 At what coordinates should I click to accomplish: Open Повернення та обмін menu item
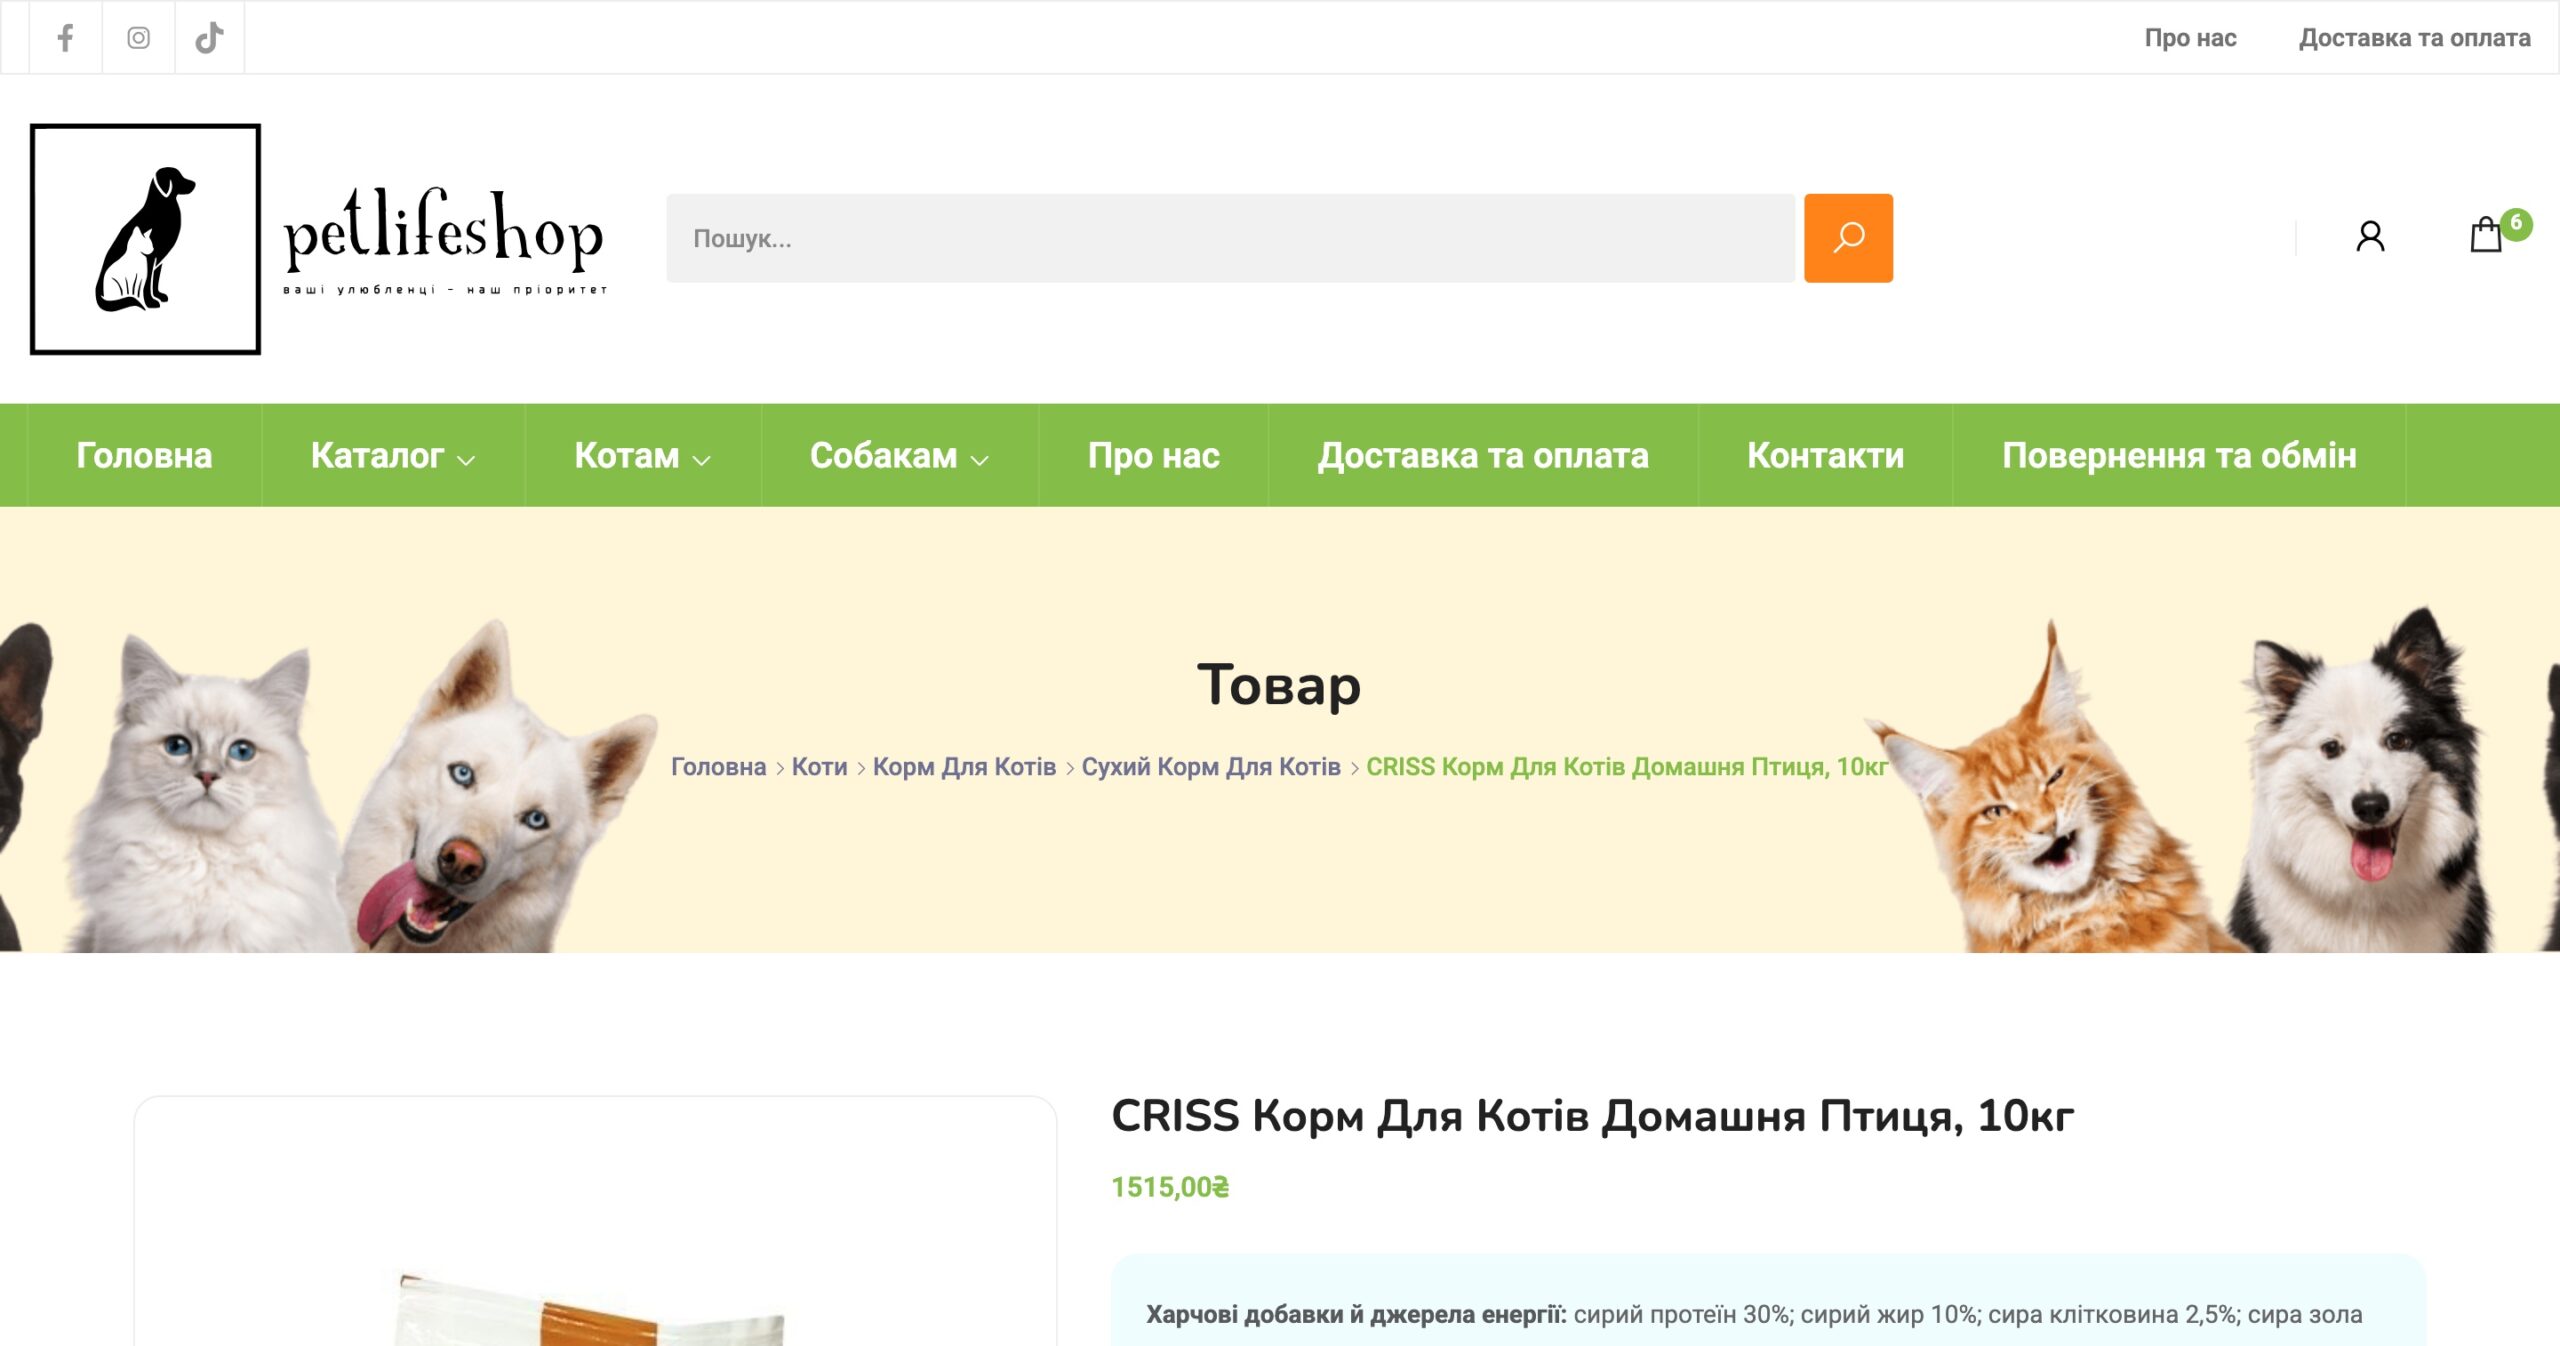(2178, 455)
